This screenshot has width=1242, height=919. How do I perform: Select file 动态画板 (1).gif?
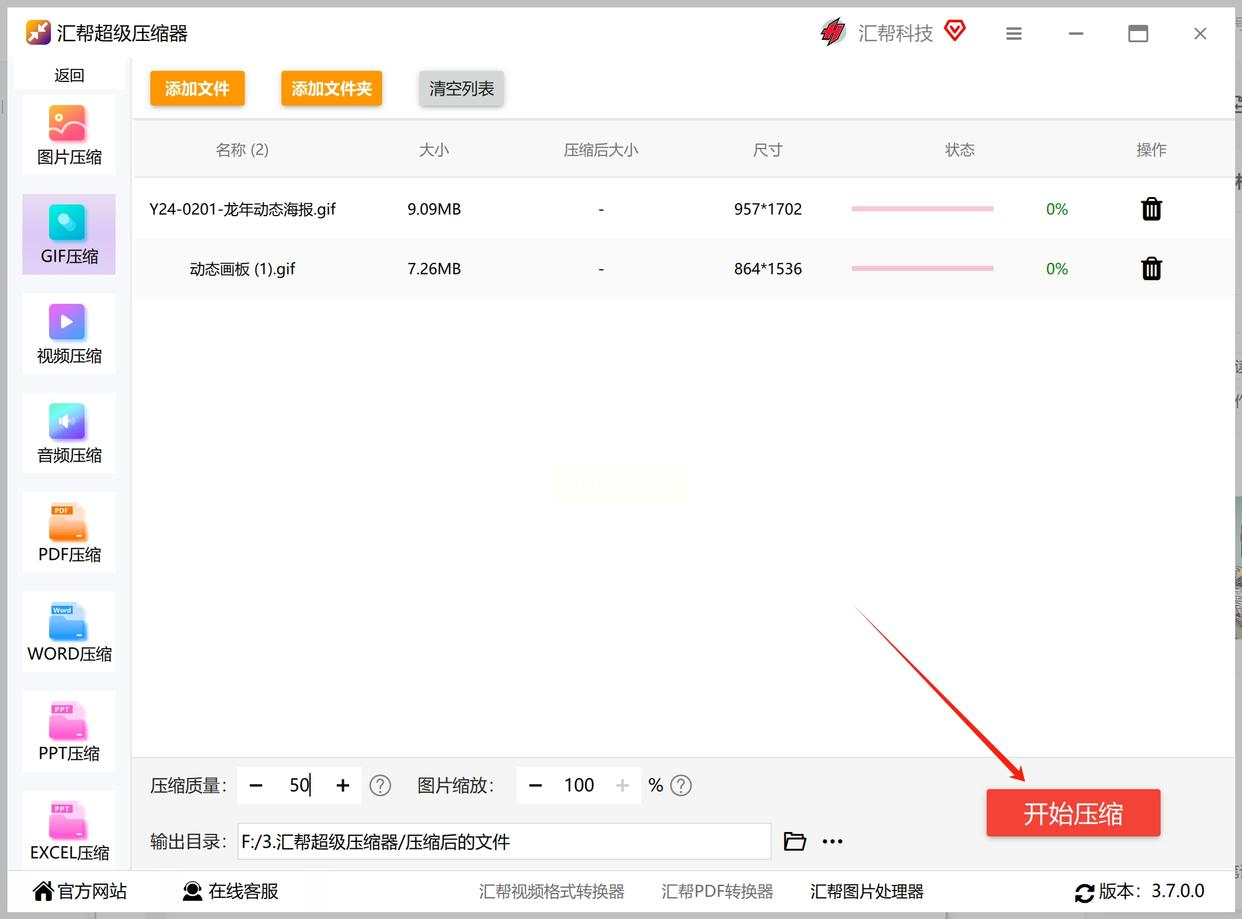click(x=243, y=268)
